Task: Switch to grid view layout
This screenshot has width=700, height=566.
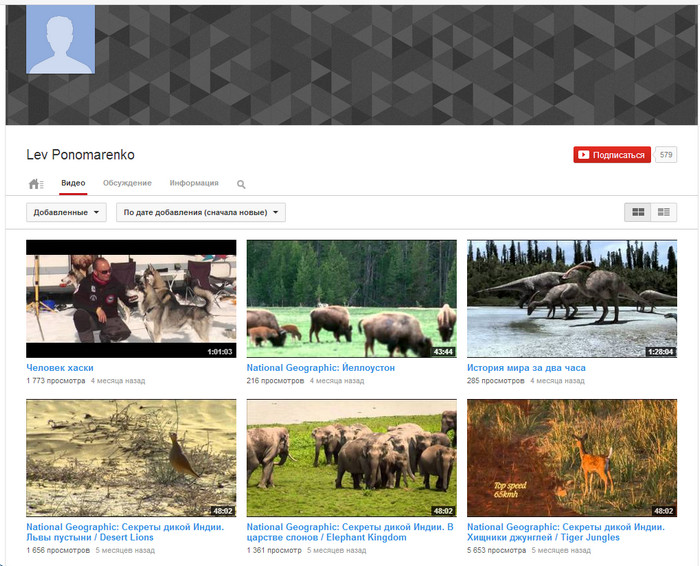Action: coord(638,212)
